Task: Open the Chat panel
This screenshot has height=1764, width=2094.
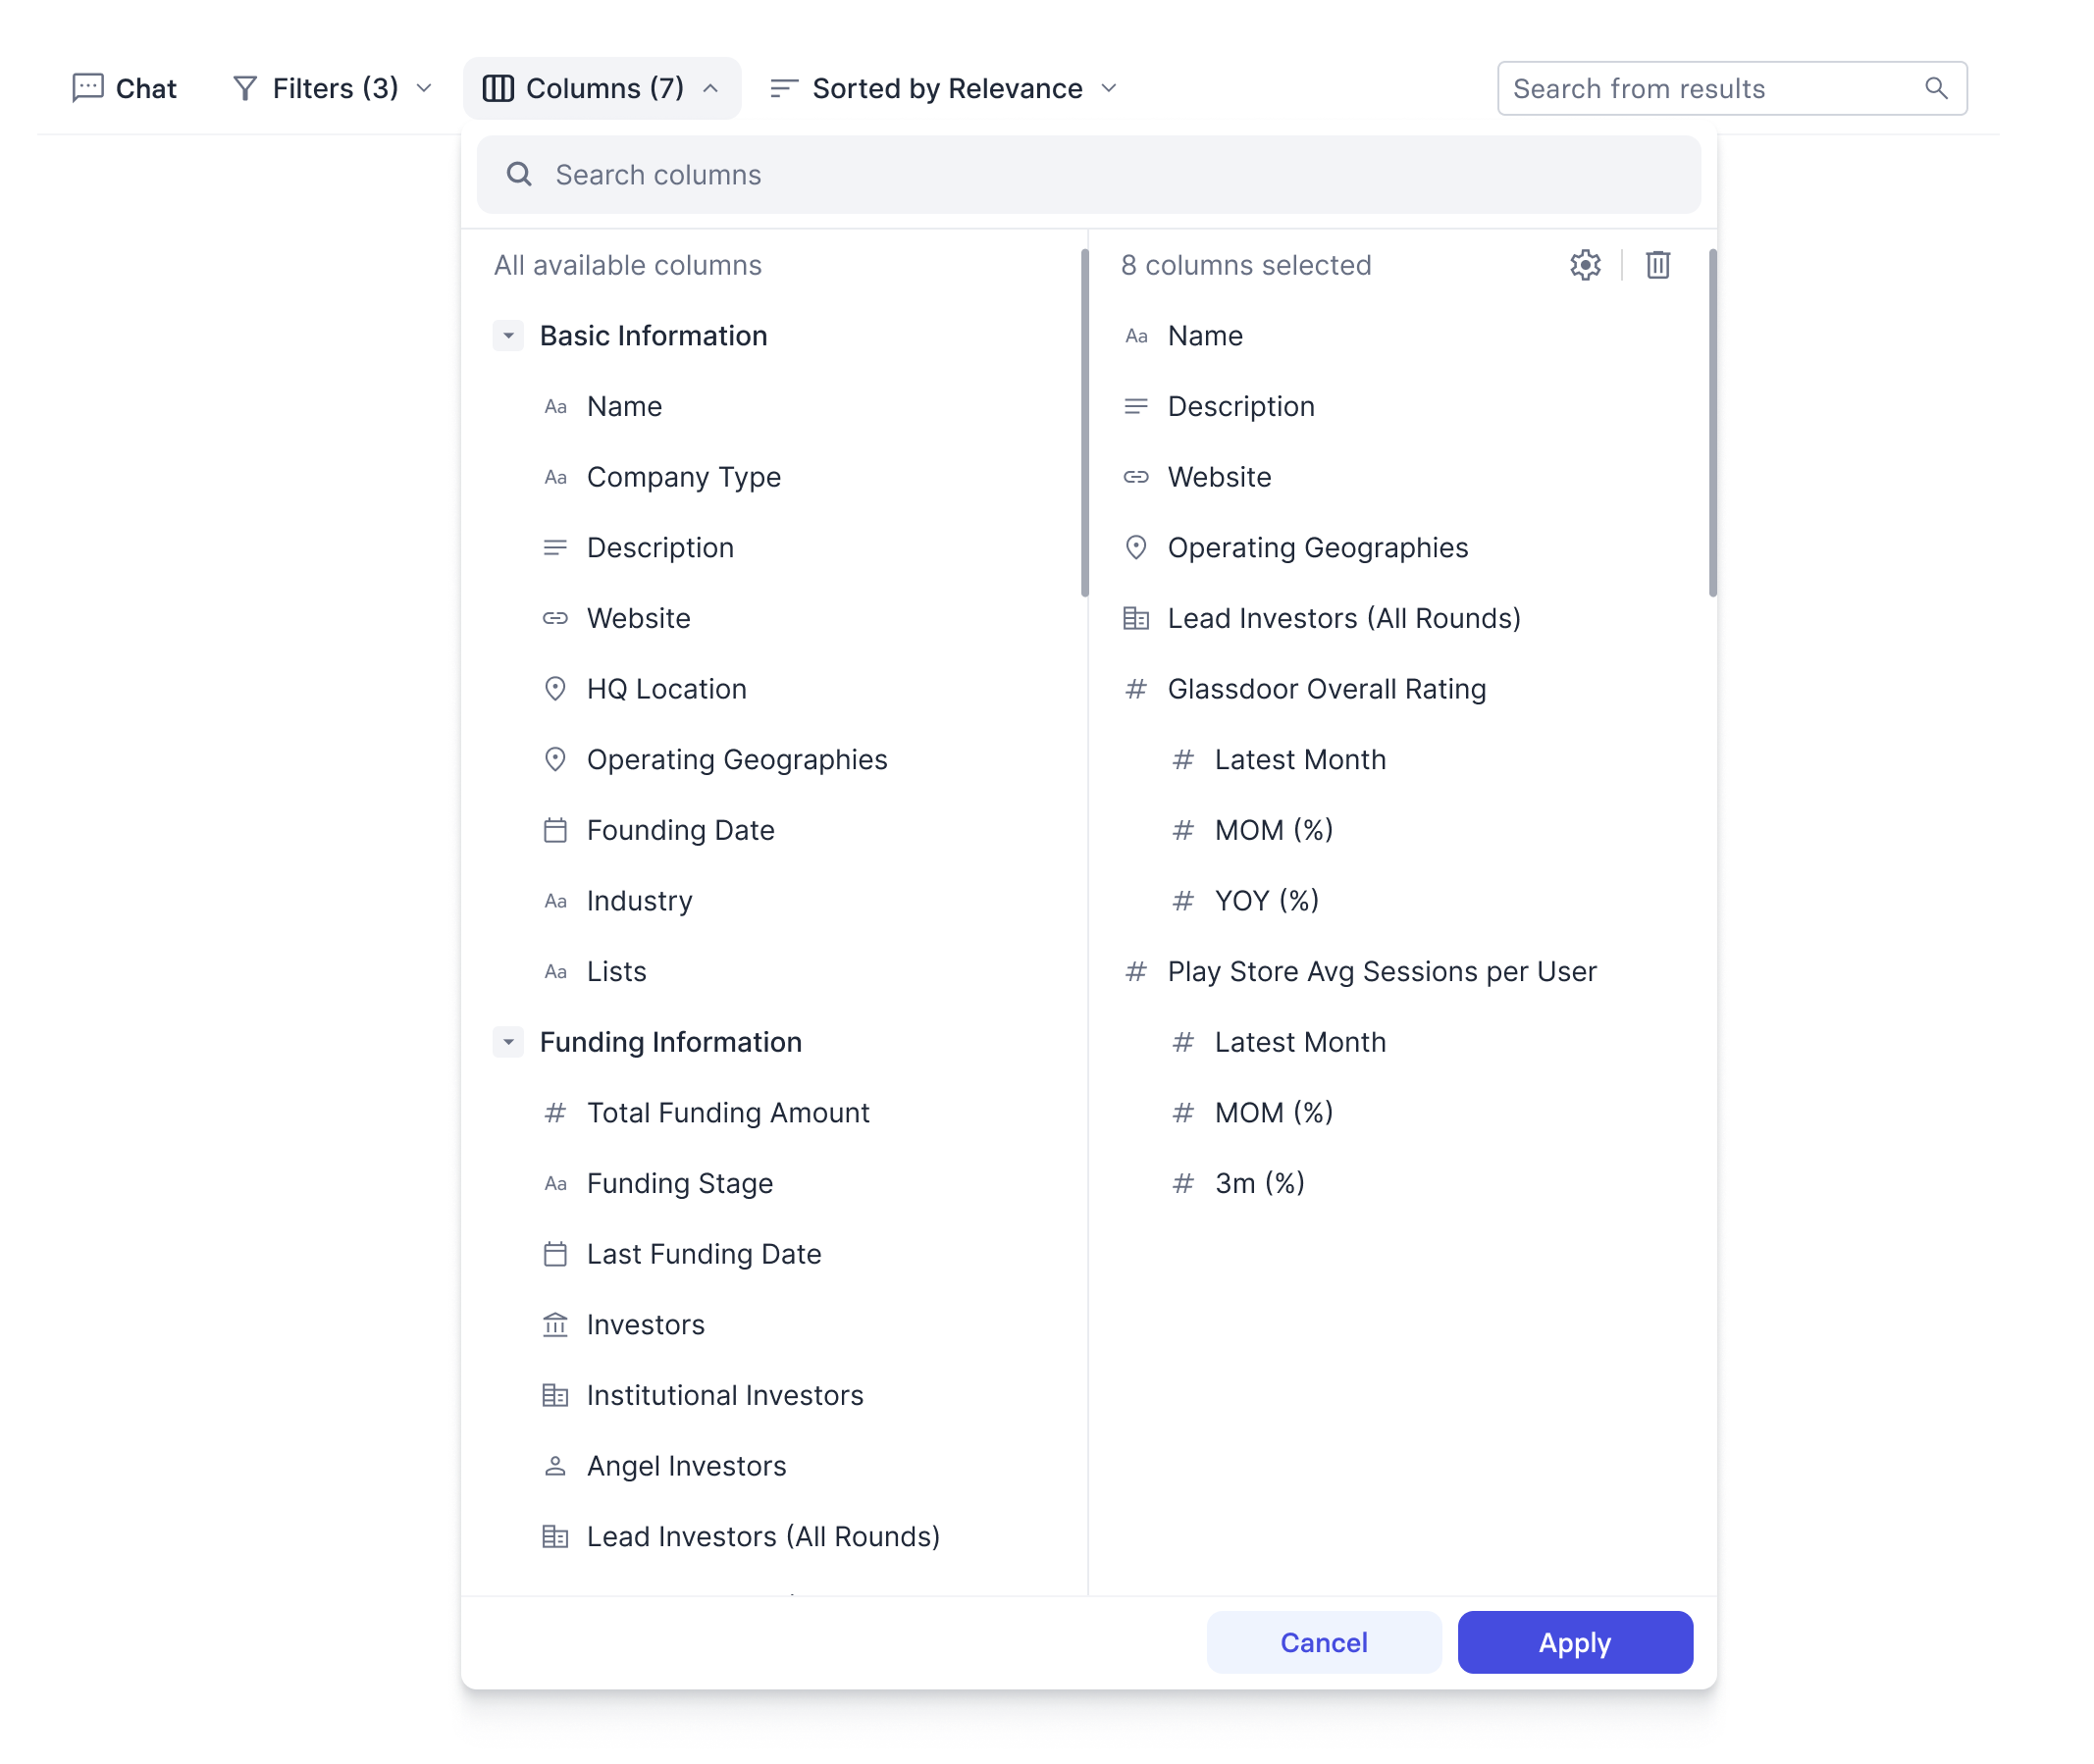Action: point(124,88)
